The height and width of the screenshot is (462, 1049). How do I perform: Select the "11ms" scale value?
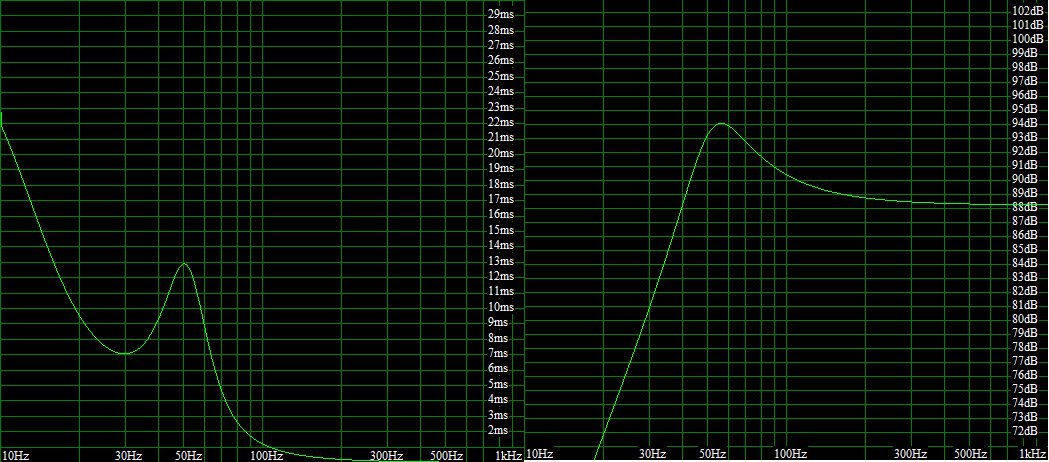[501, 292]
